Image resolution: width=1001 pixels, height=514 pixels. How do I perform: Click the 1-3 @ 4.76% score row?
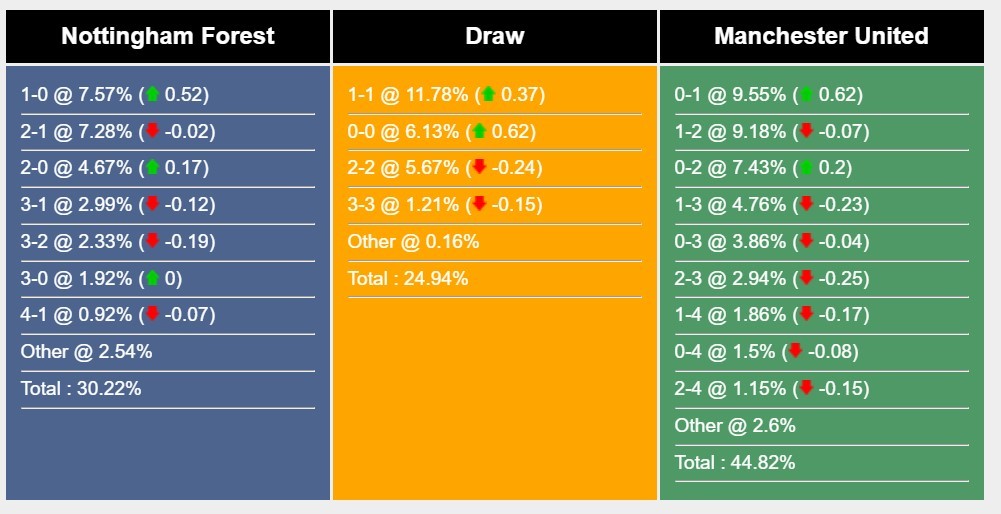[x=822, y=205]
